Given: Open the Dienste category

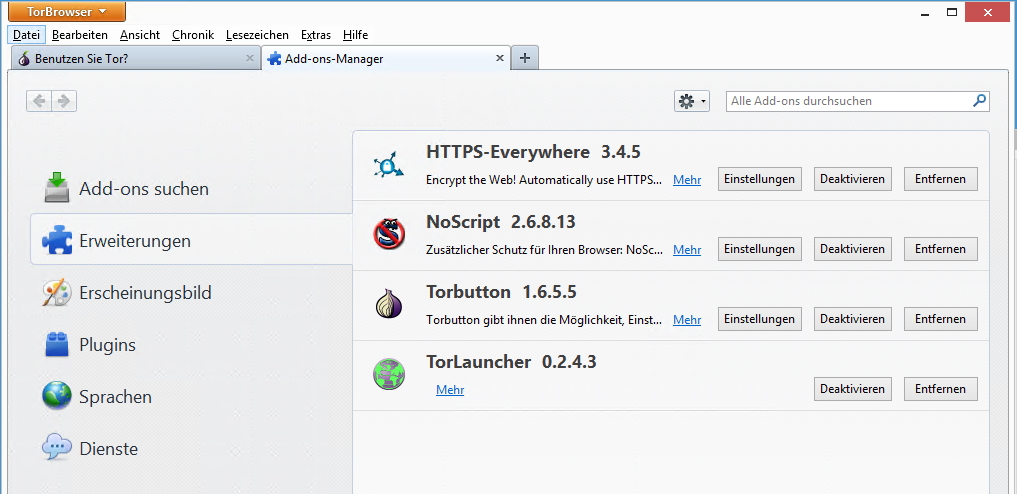Looking at the screenshot, I should point(191,448).
